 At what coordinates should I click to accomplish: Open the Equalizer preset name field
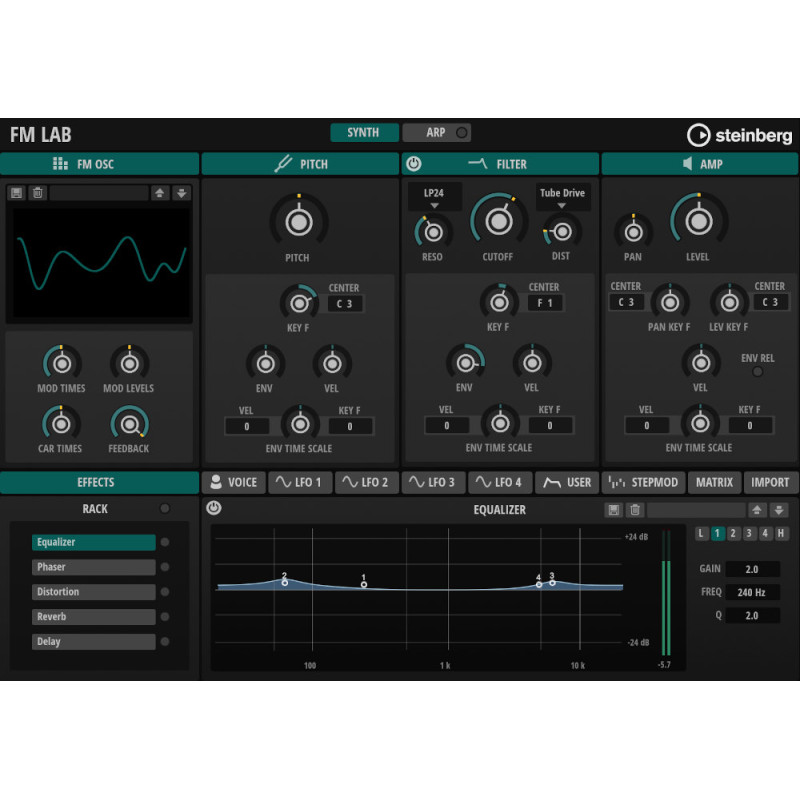(x=696, y=510)
